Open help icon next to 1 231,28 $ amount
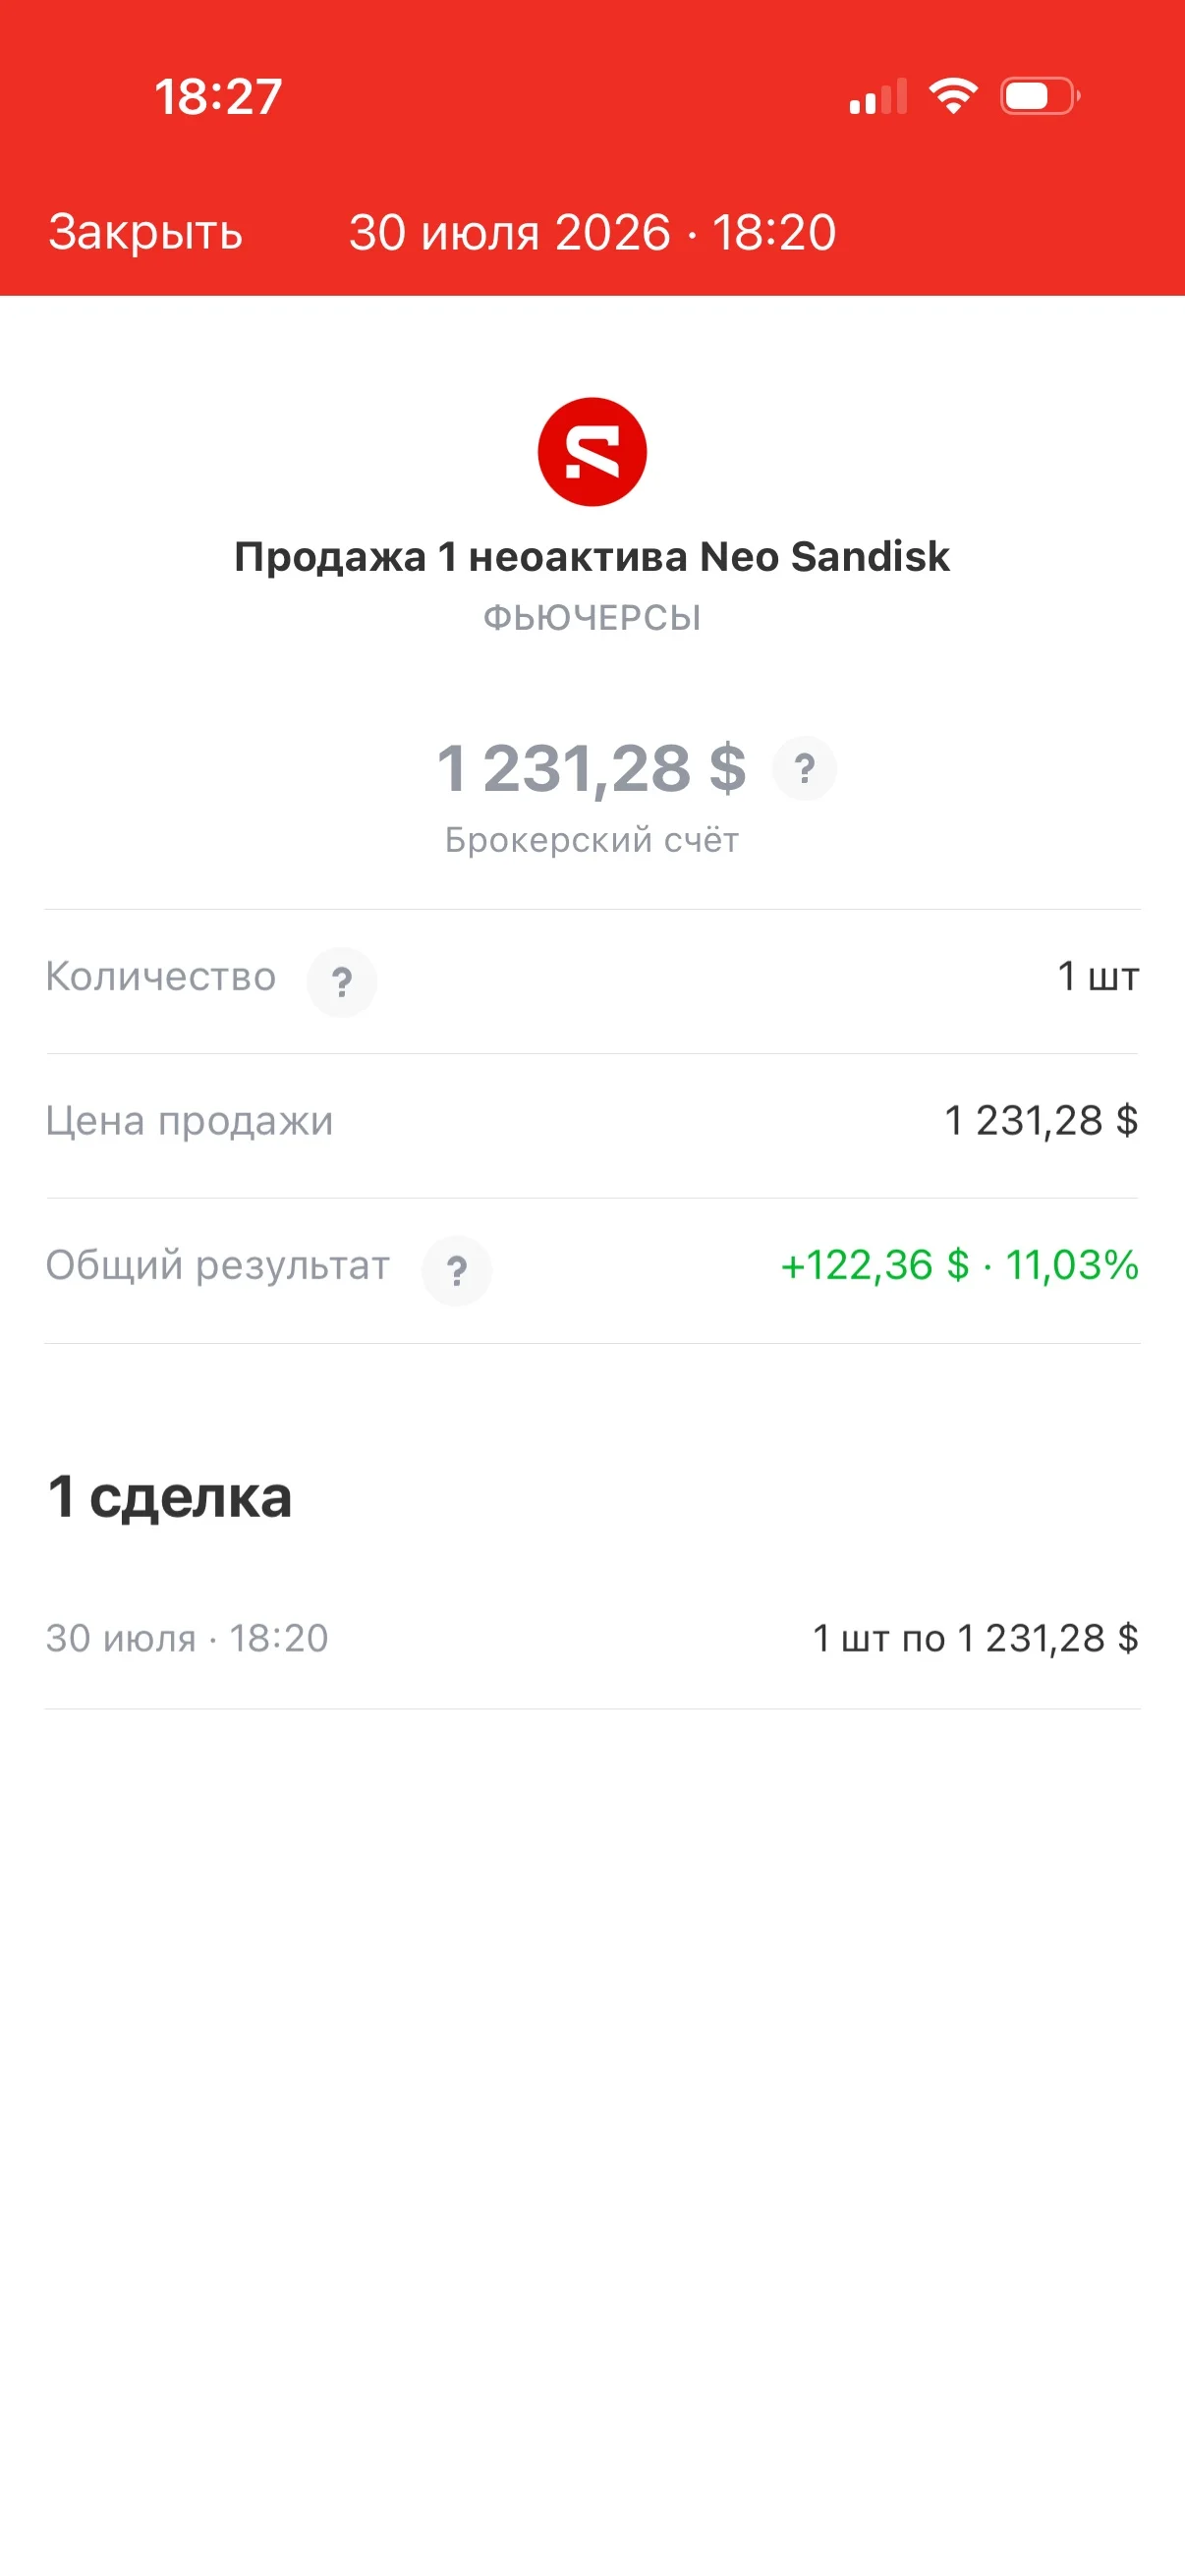The image size is (1185, 2576). pyautogui.click(x=804, y=768)
